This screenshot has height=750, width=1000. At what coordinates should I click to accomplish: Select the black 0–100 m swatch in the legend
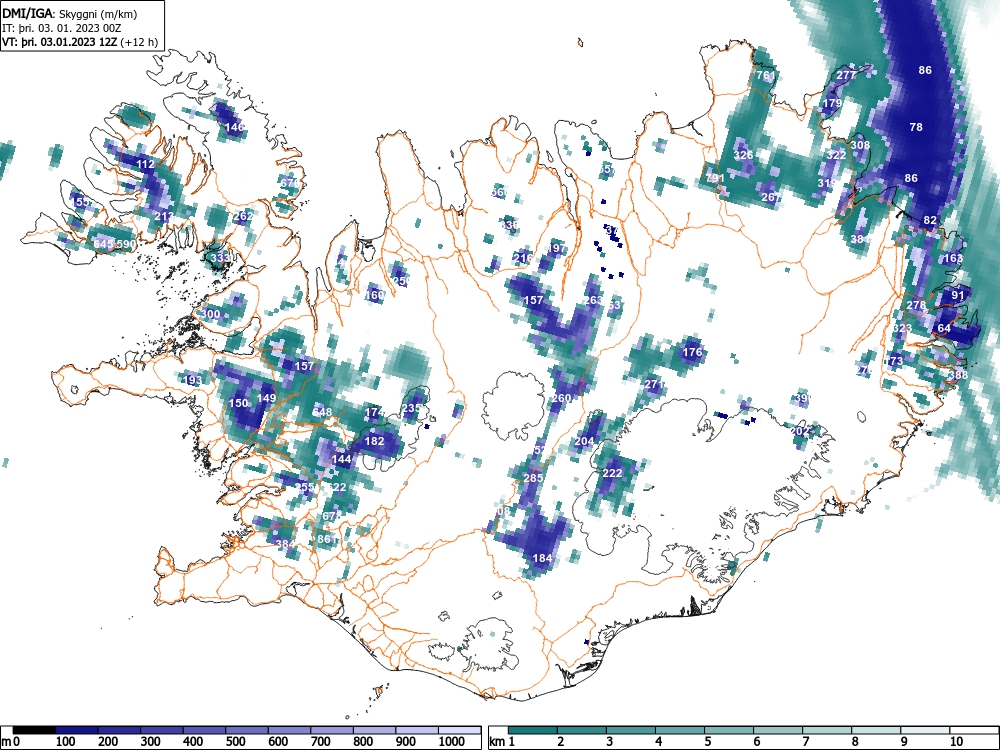click(34, 730)
